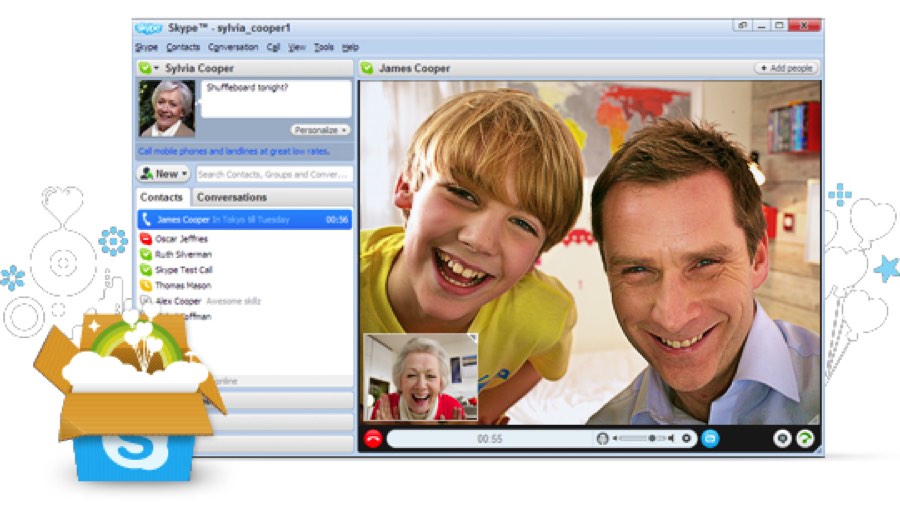Click Skype Test Call's green status icon

[x=146, y=270]
